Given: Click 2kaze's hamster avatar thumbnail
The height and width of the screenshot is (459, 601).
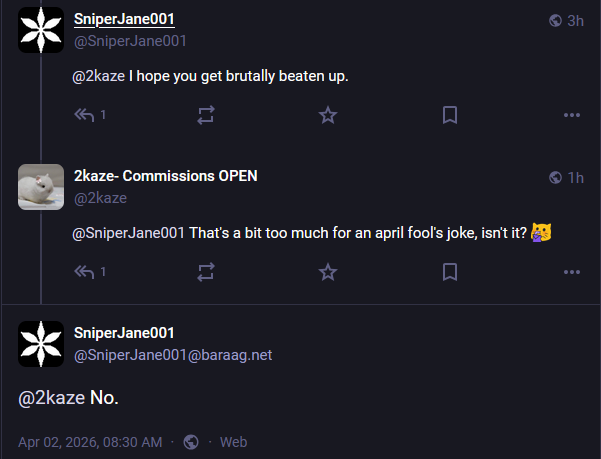Looking at the screenshot, I should [42, 186].
